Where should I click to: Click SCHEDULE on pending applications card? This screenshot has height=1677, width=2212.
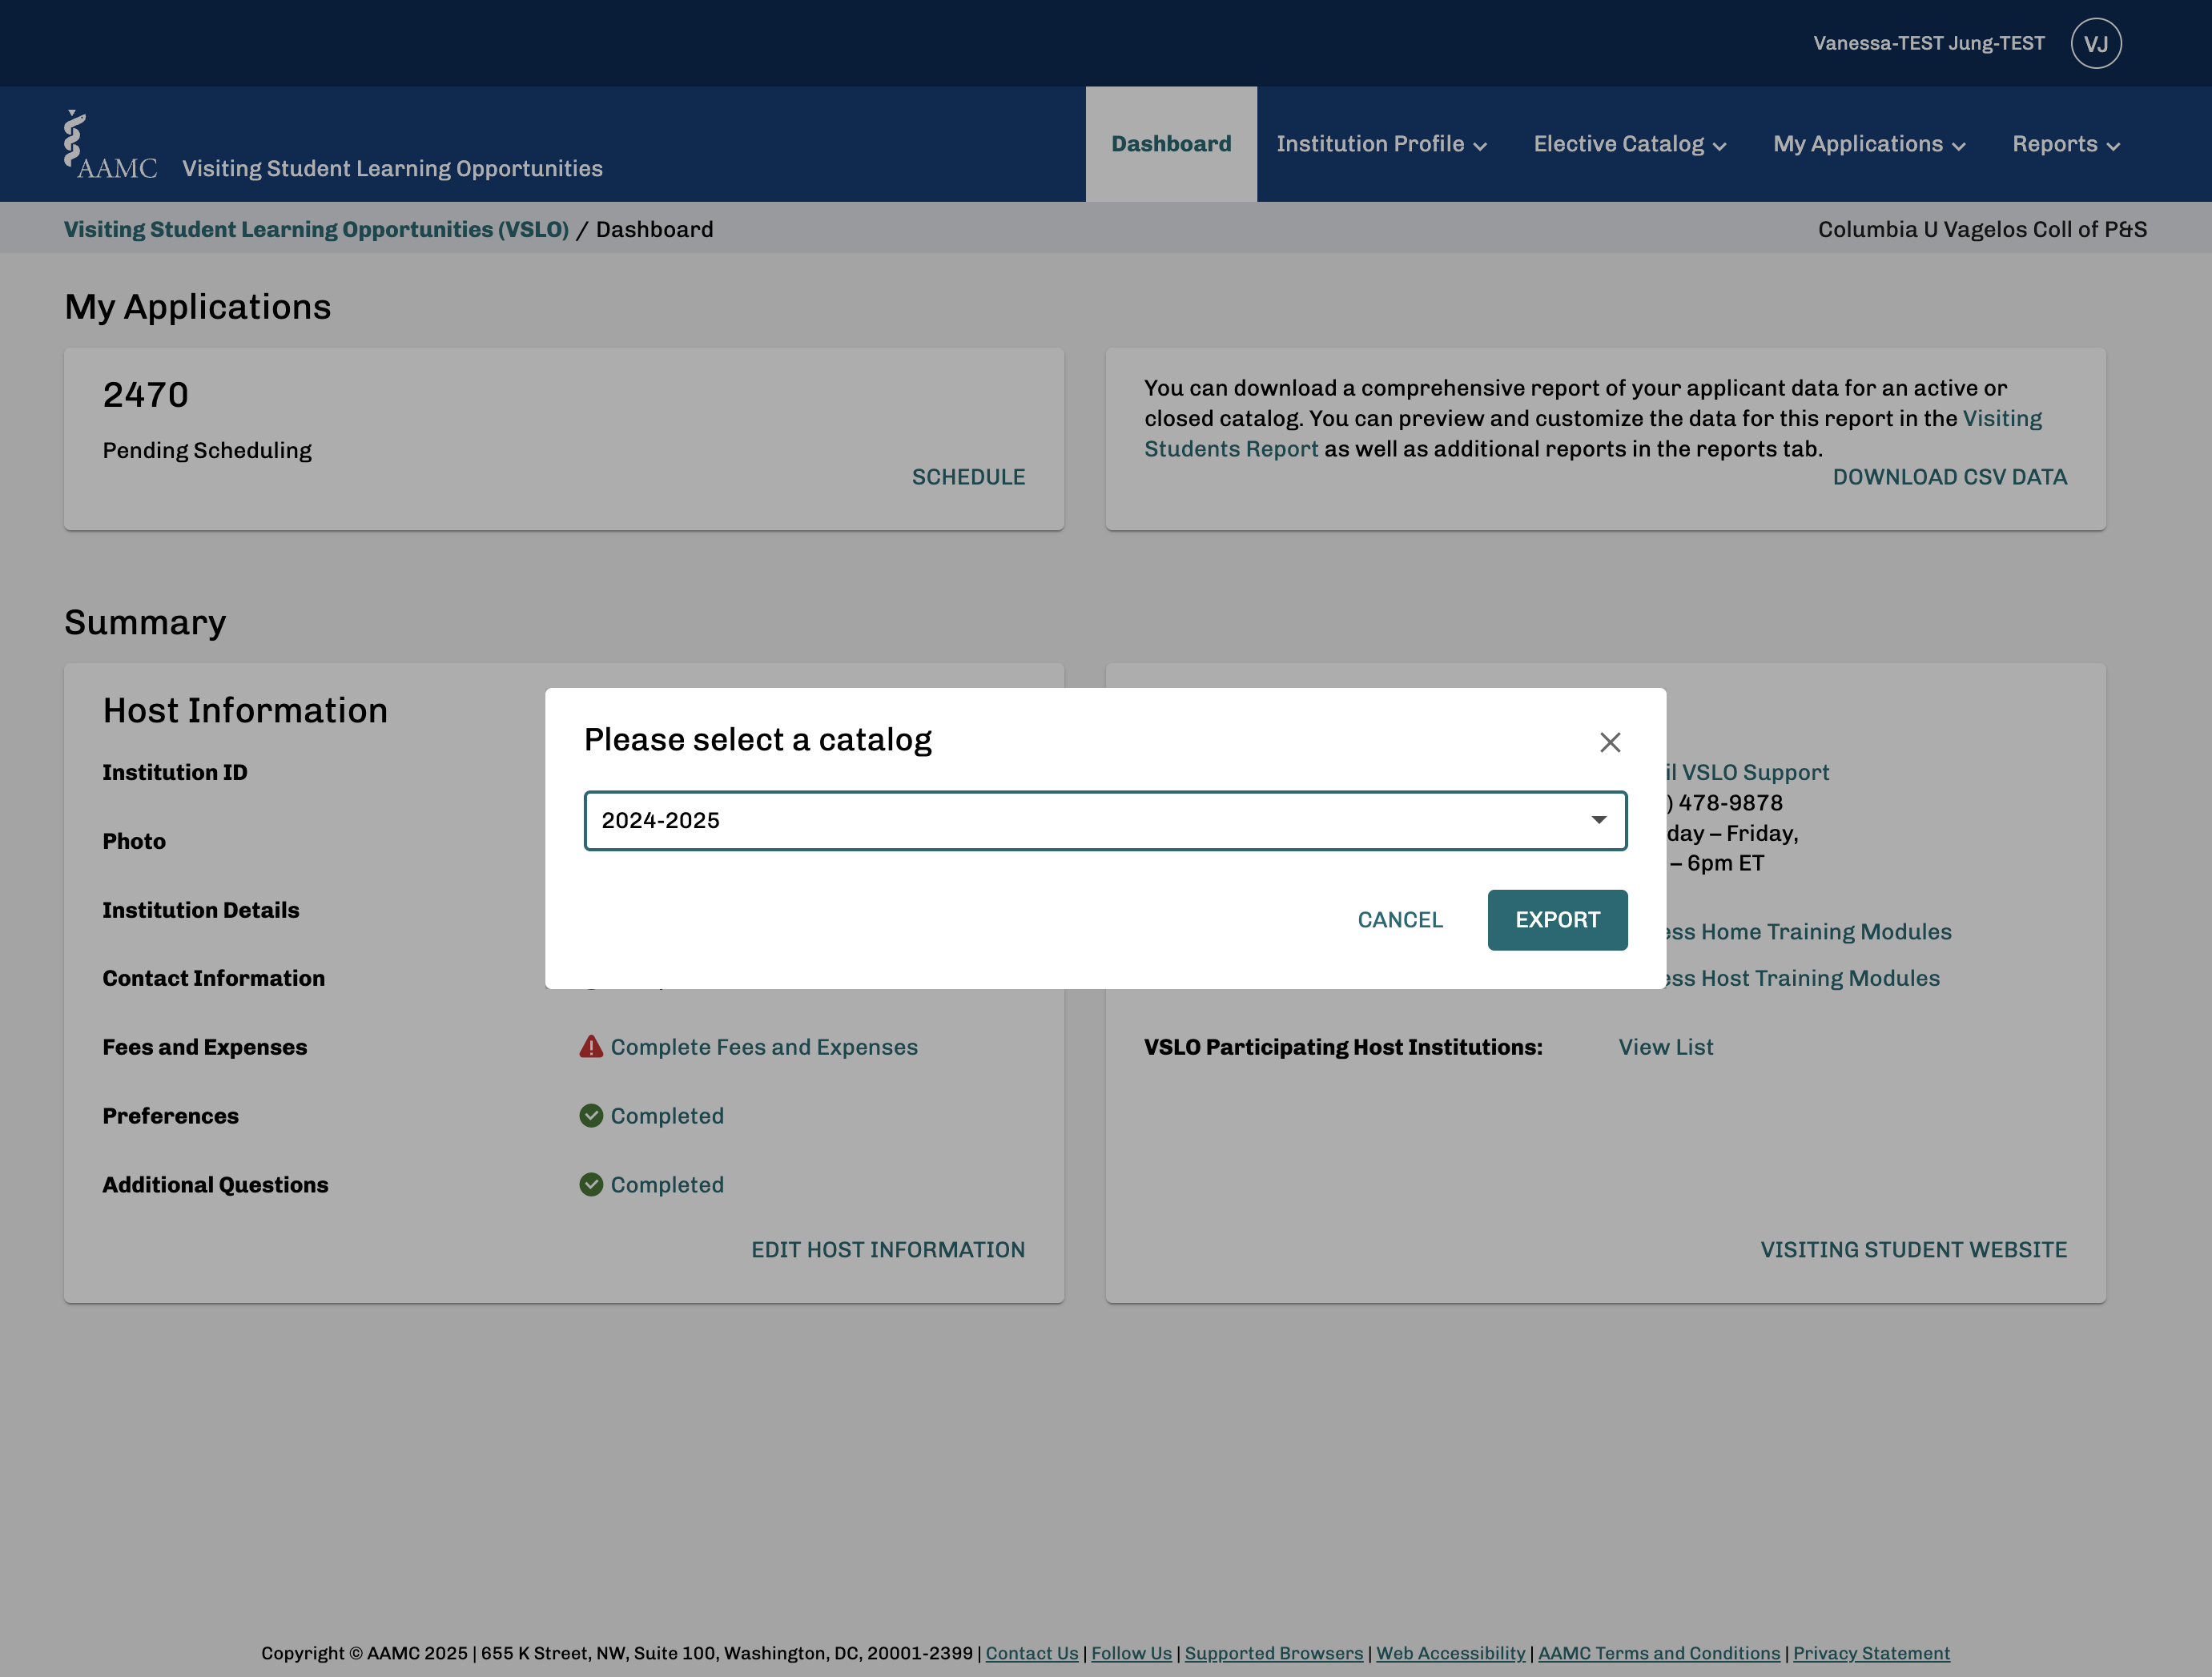coord(968,477)
